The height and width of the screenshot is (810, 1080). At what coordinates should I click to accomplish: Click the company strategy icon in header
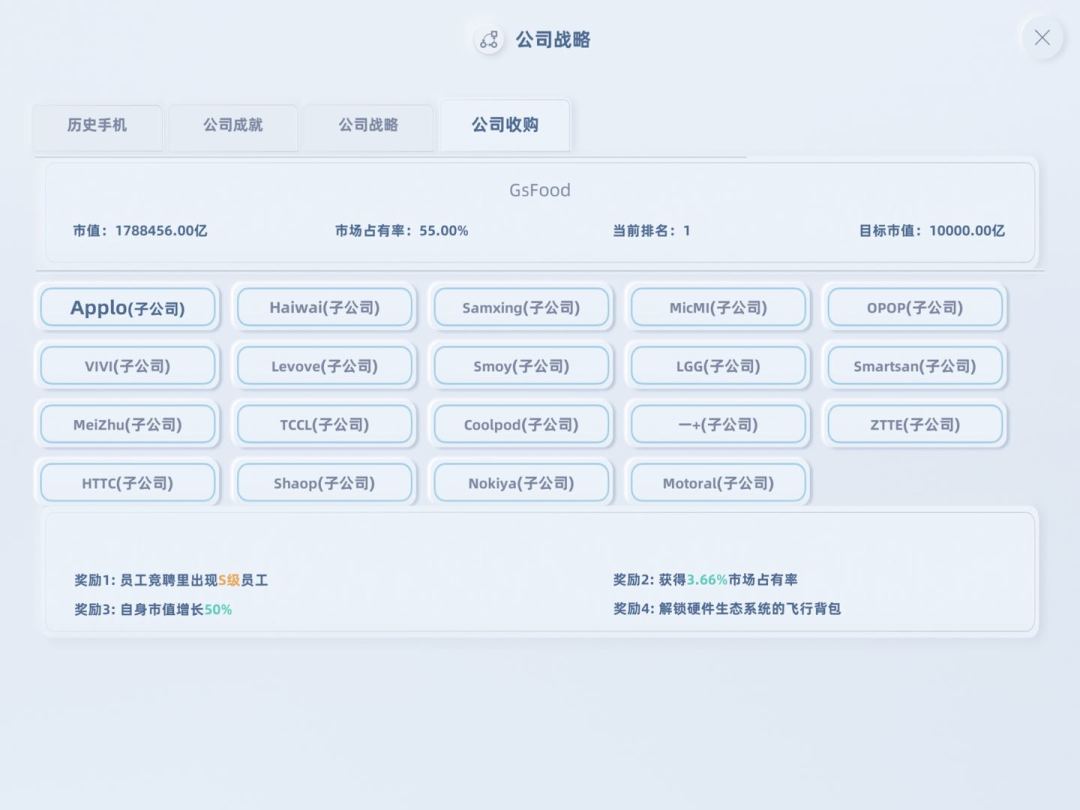point(489,40)
